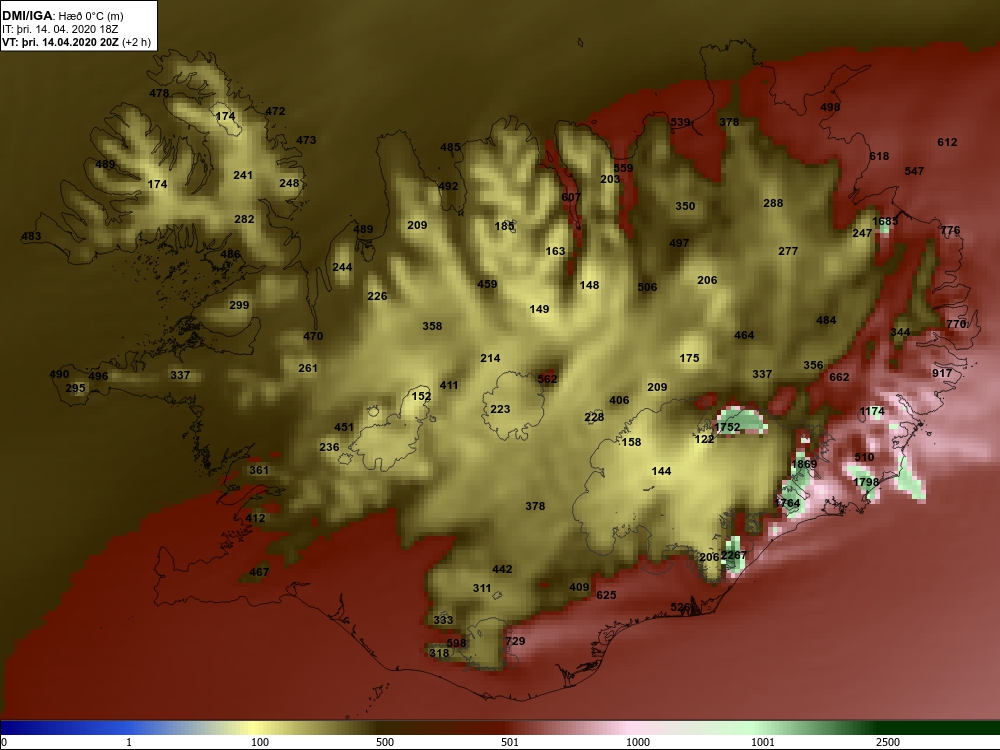Click the map value 277
Viewport: 1000px width, 750px height.
tap(788, 251)
